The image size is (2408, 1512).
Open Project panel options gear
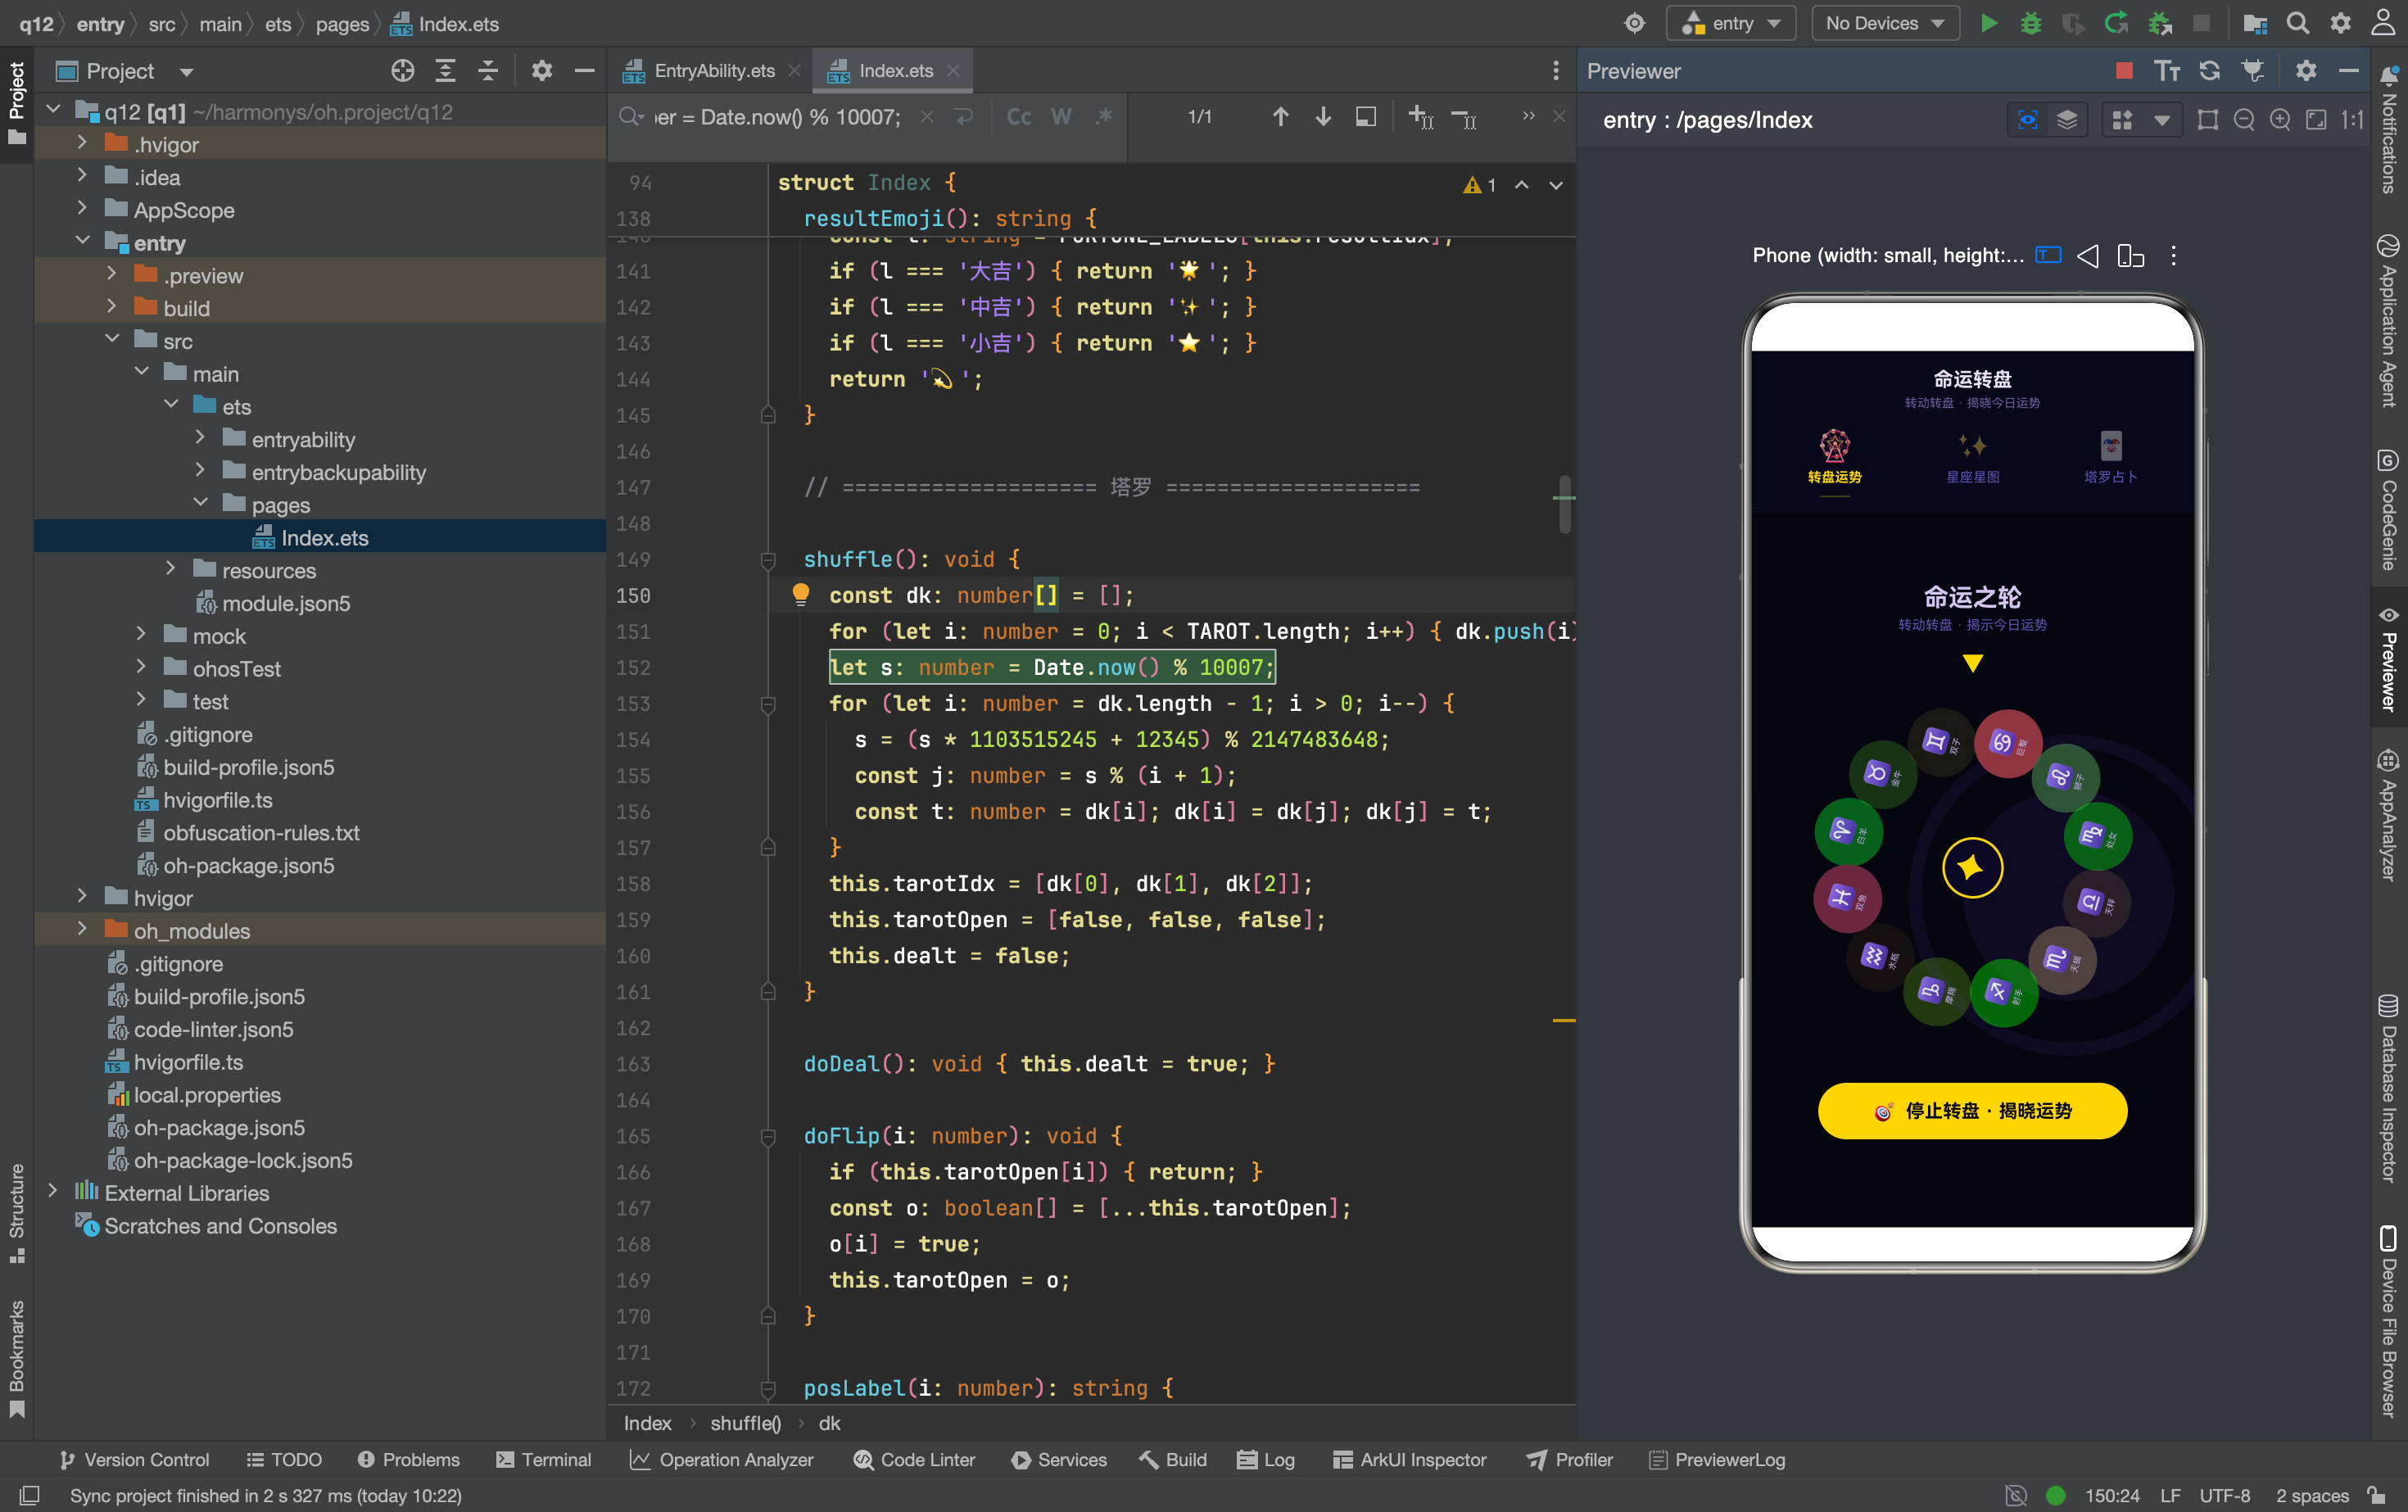pos(542,70)
